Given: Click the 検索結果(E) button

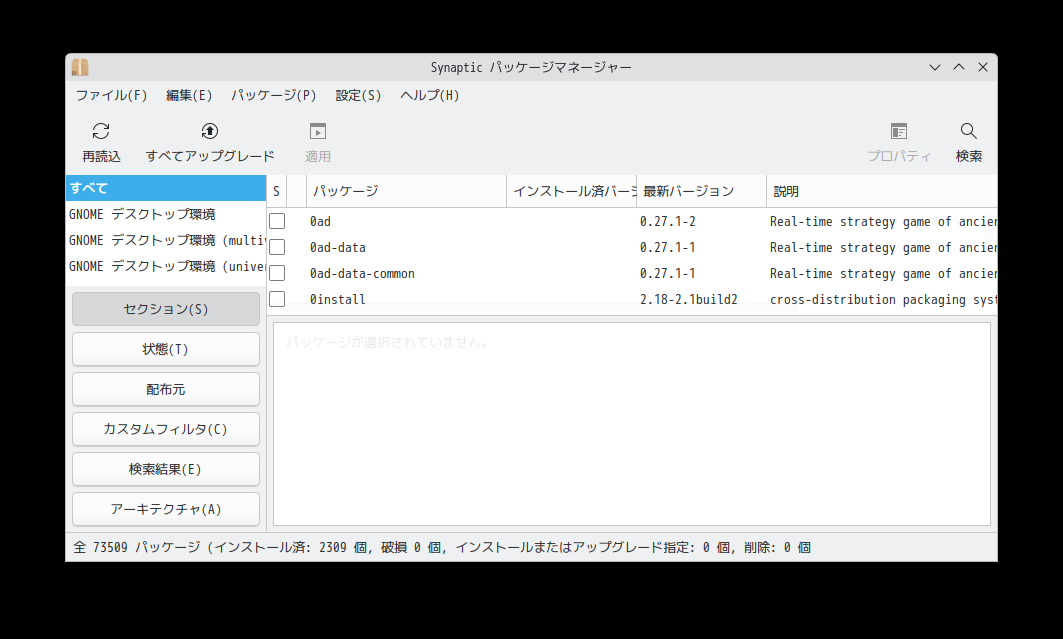Looking at the screenshot, I should pyautogui.click(x=166, y=469).
